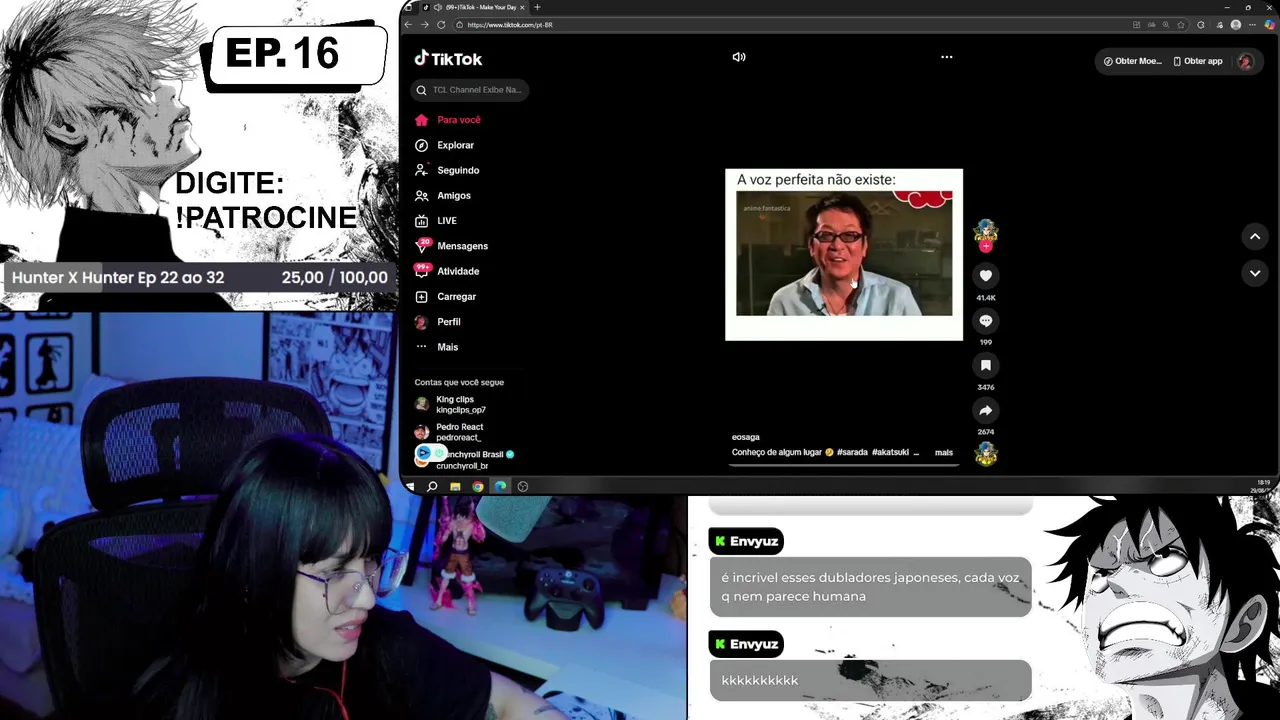Save video with the bookmark icon
Screen dimensions: 1280x720
[986, 366]
